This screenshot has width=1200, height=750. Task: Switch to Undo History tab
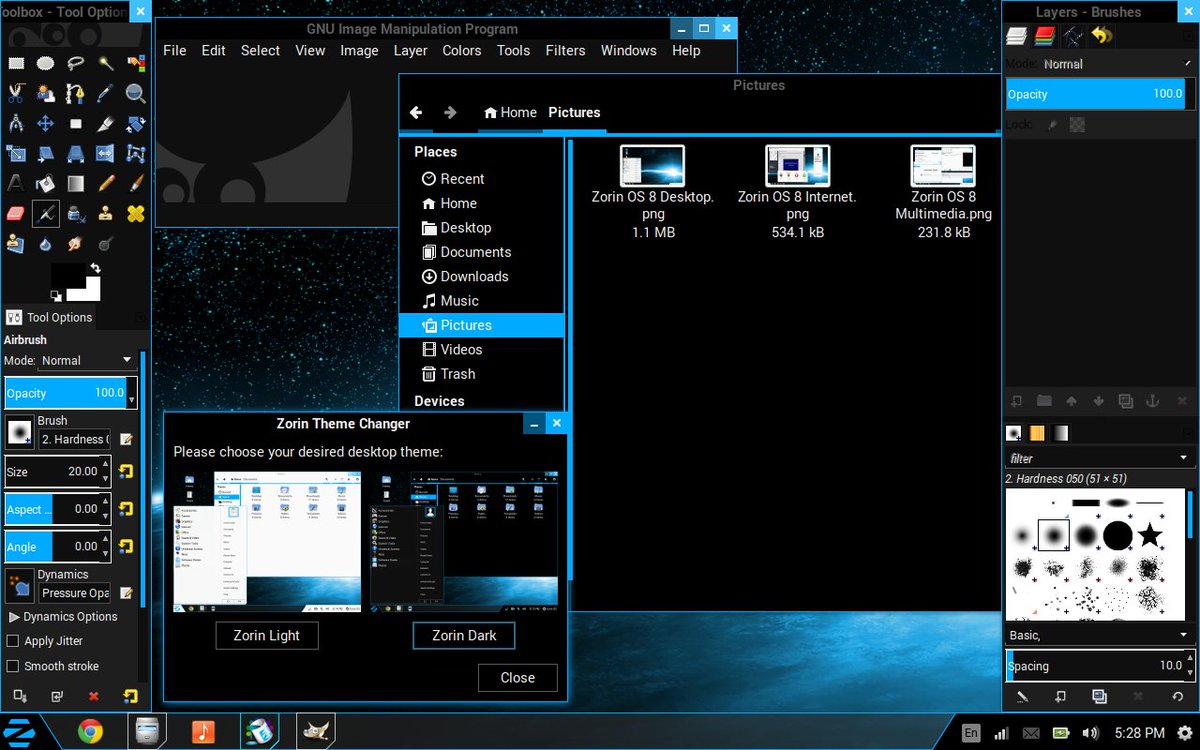(x=1101, y=36)
